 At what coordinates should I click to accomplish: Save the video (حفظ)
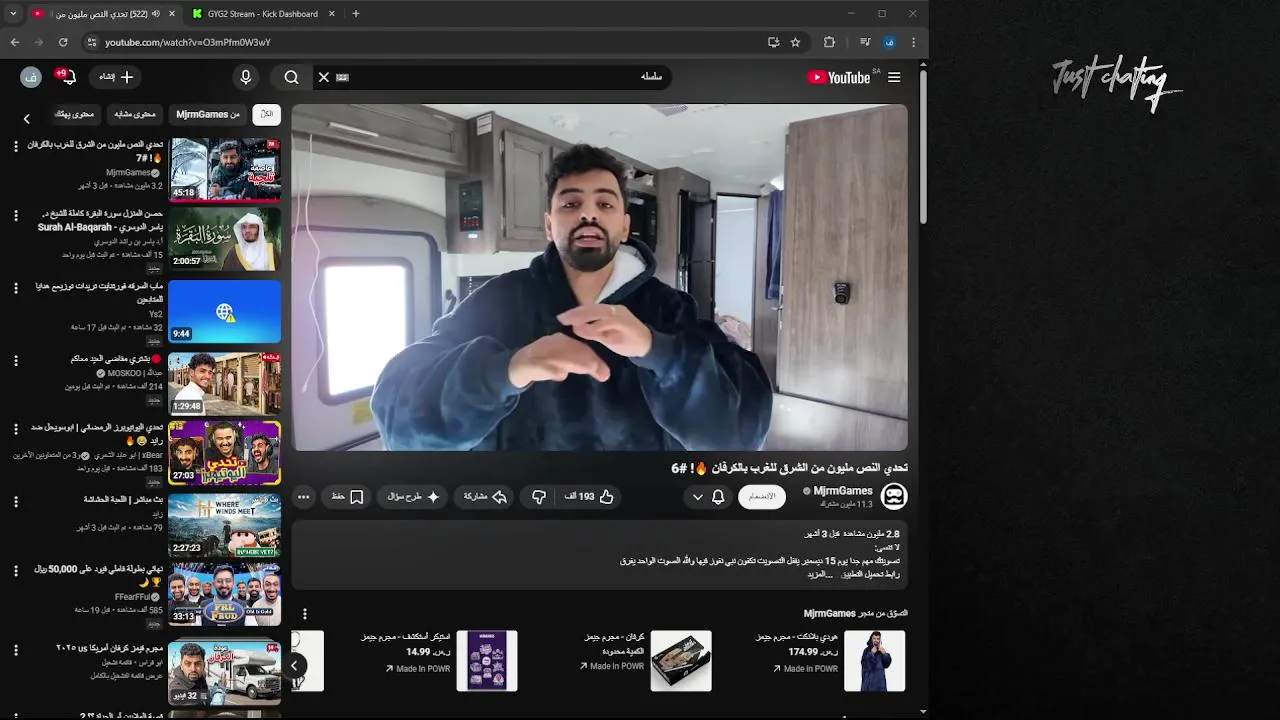coord(347,496)
